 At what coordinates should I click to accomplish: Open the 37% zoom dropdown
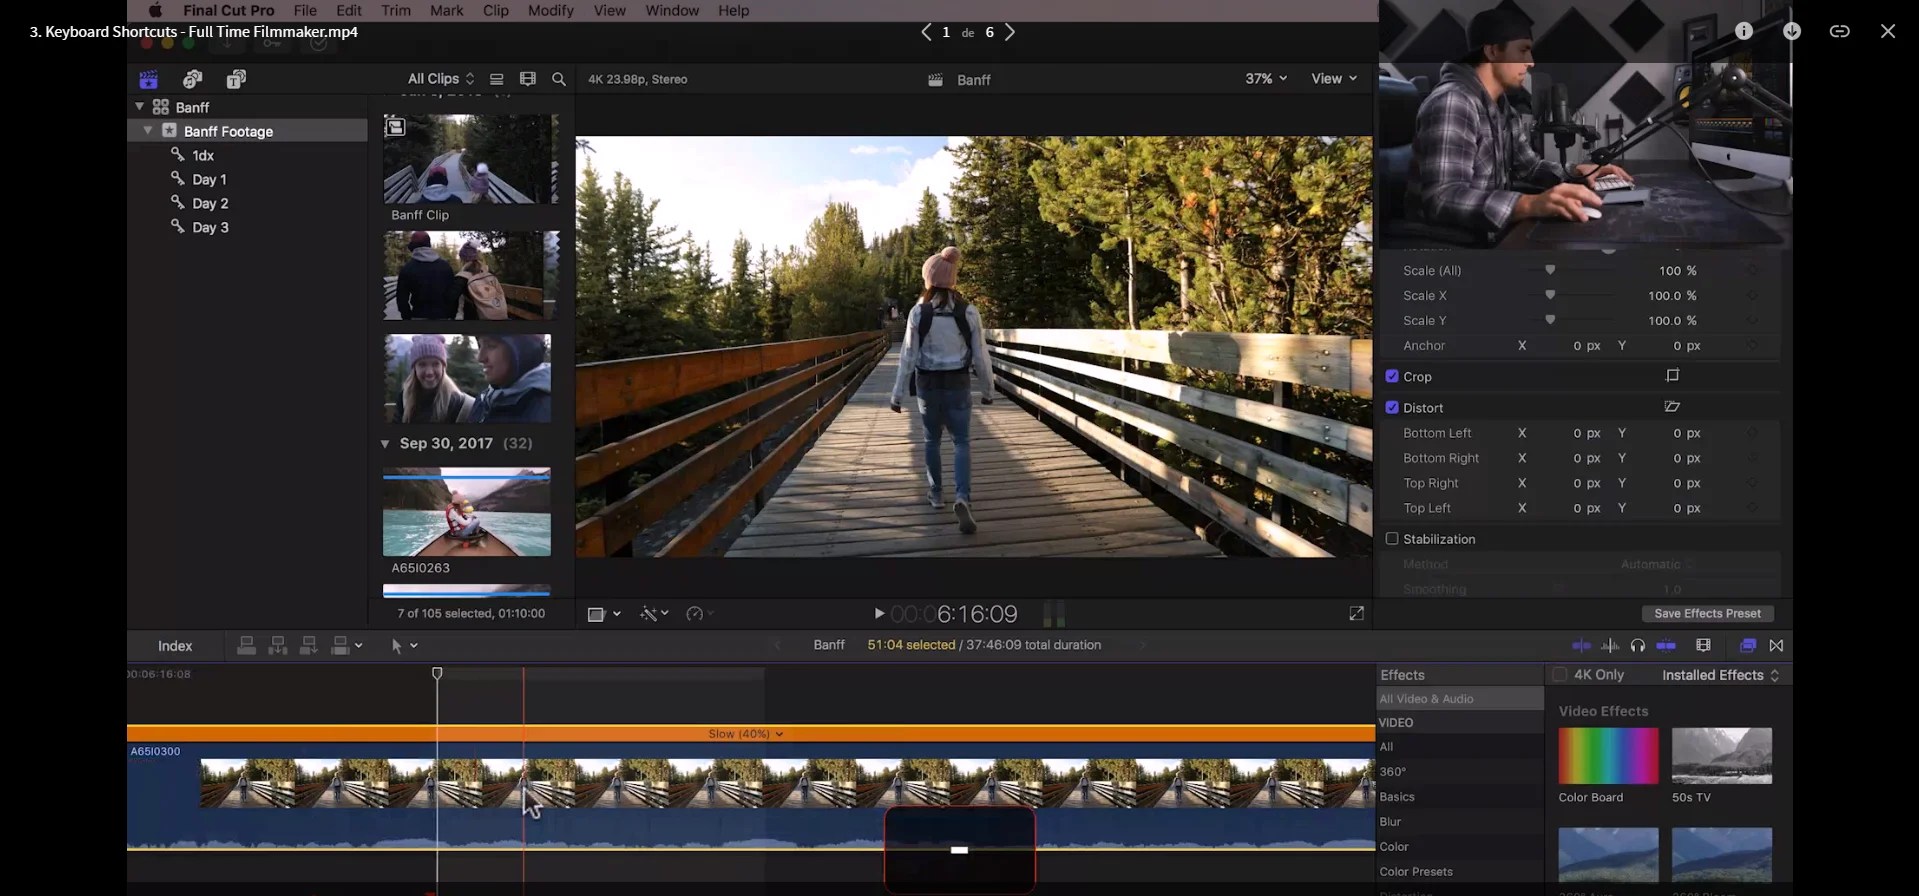[1265, 79]
